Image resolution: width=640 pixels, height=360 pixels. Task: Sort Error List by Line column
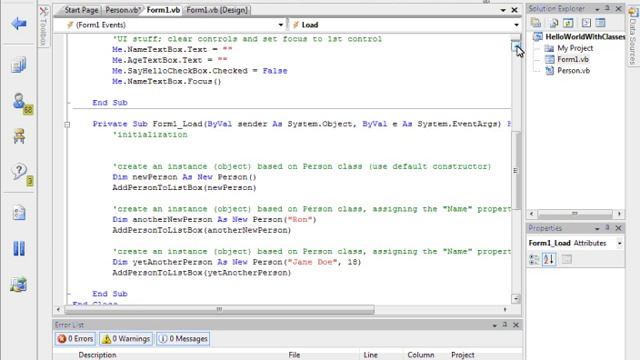[x=371, y=355]
